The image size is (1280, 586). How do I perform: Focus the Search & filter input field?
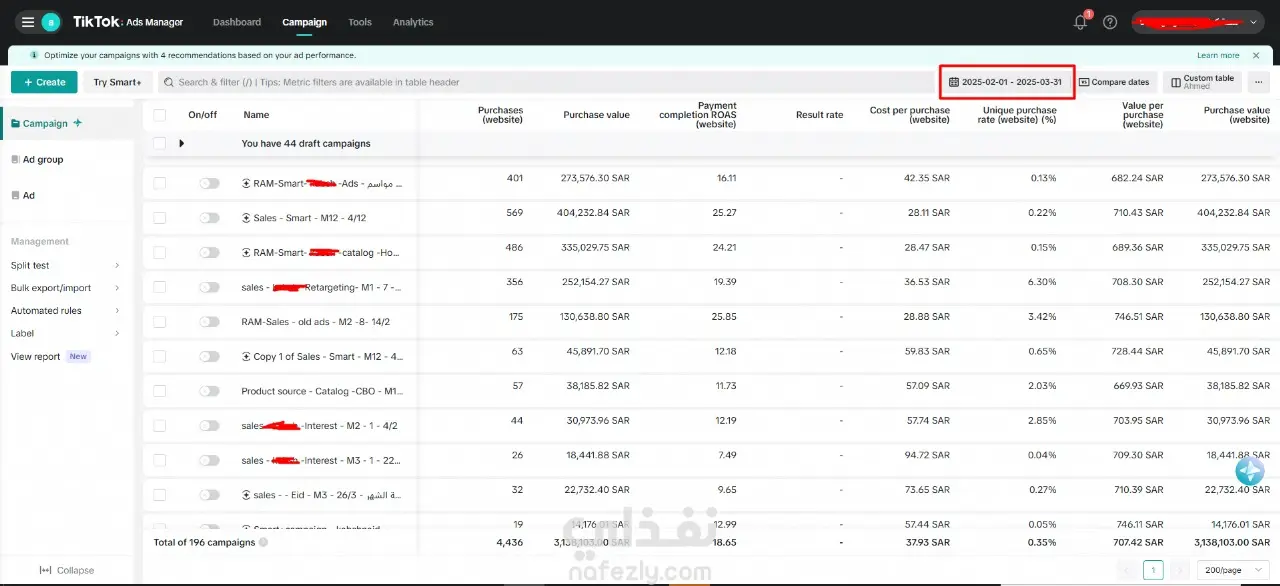click(547, 82)
